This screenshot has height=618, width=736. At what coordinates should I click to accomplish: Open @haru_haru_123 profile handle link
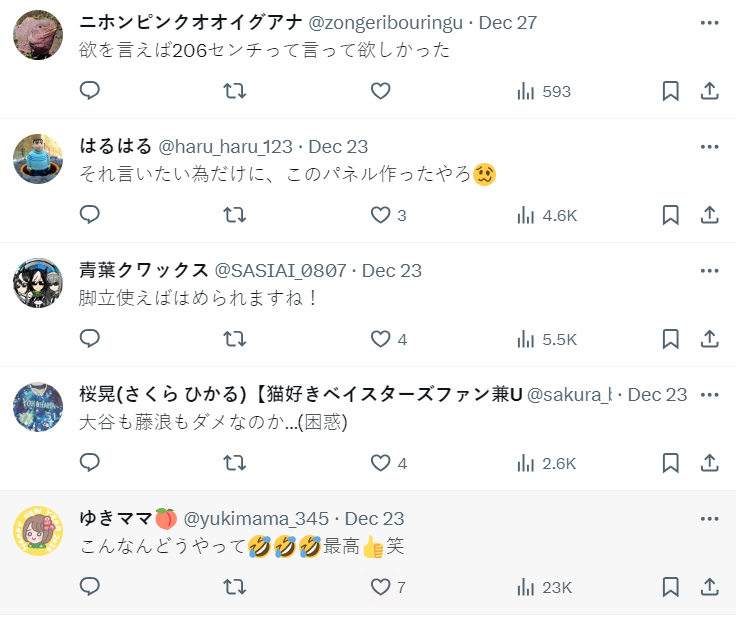pyautogui.click(x=225, y=147)
